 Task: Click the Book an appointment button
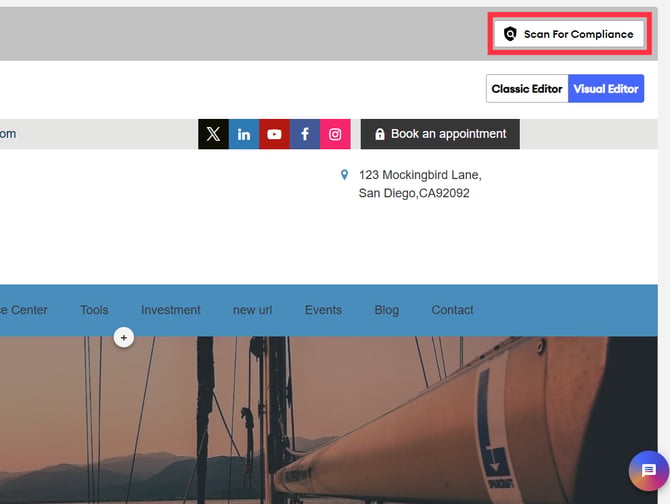440,134
